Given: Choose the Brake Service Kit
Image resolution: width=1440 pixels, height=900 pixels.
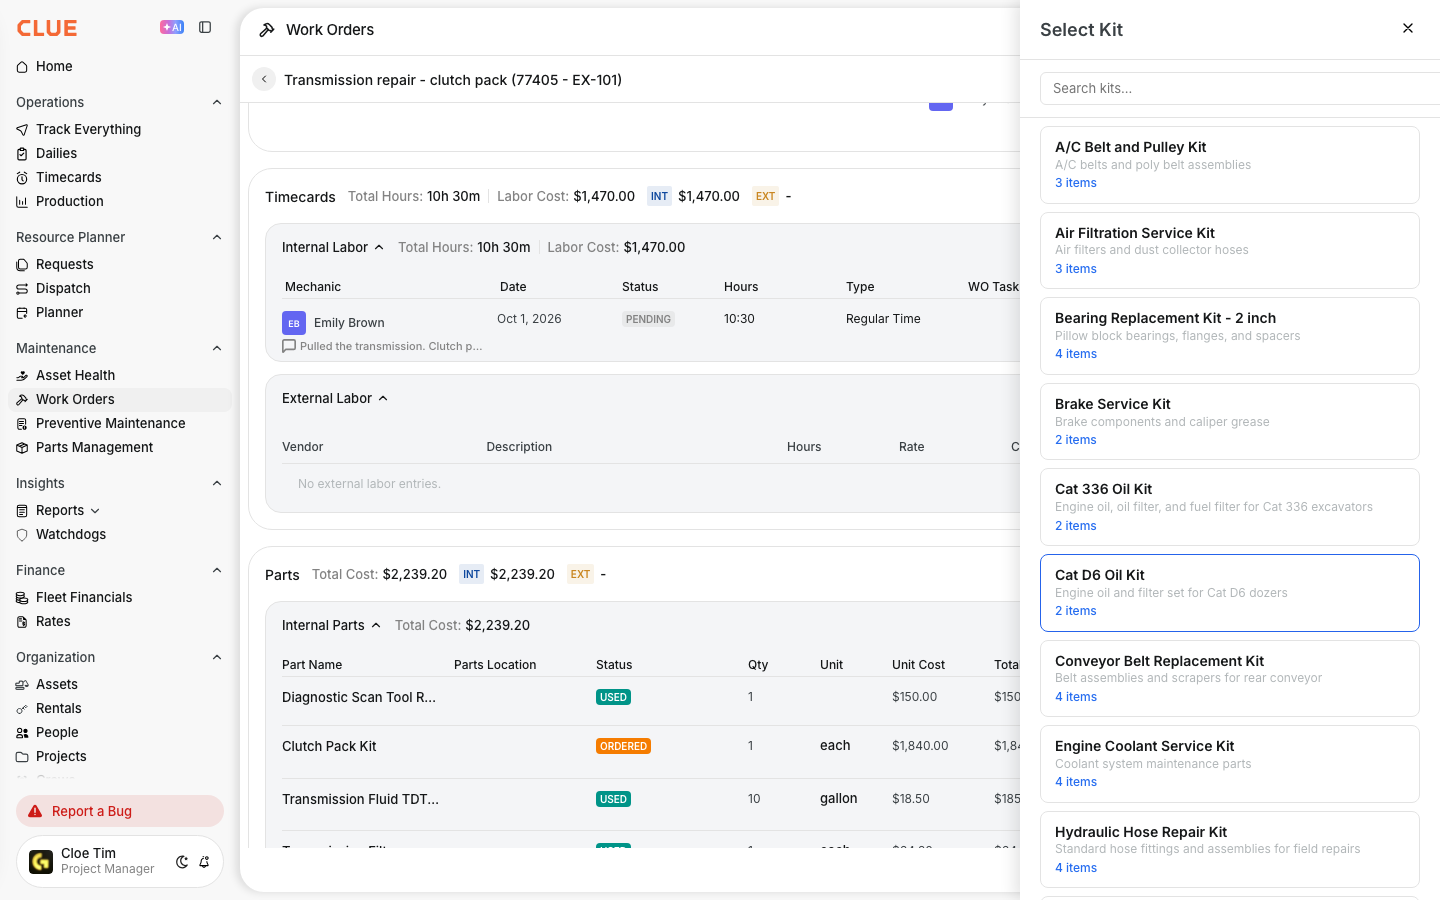Looking at the screenshot, I should point(1230,422).
